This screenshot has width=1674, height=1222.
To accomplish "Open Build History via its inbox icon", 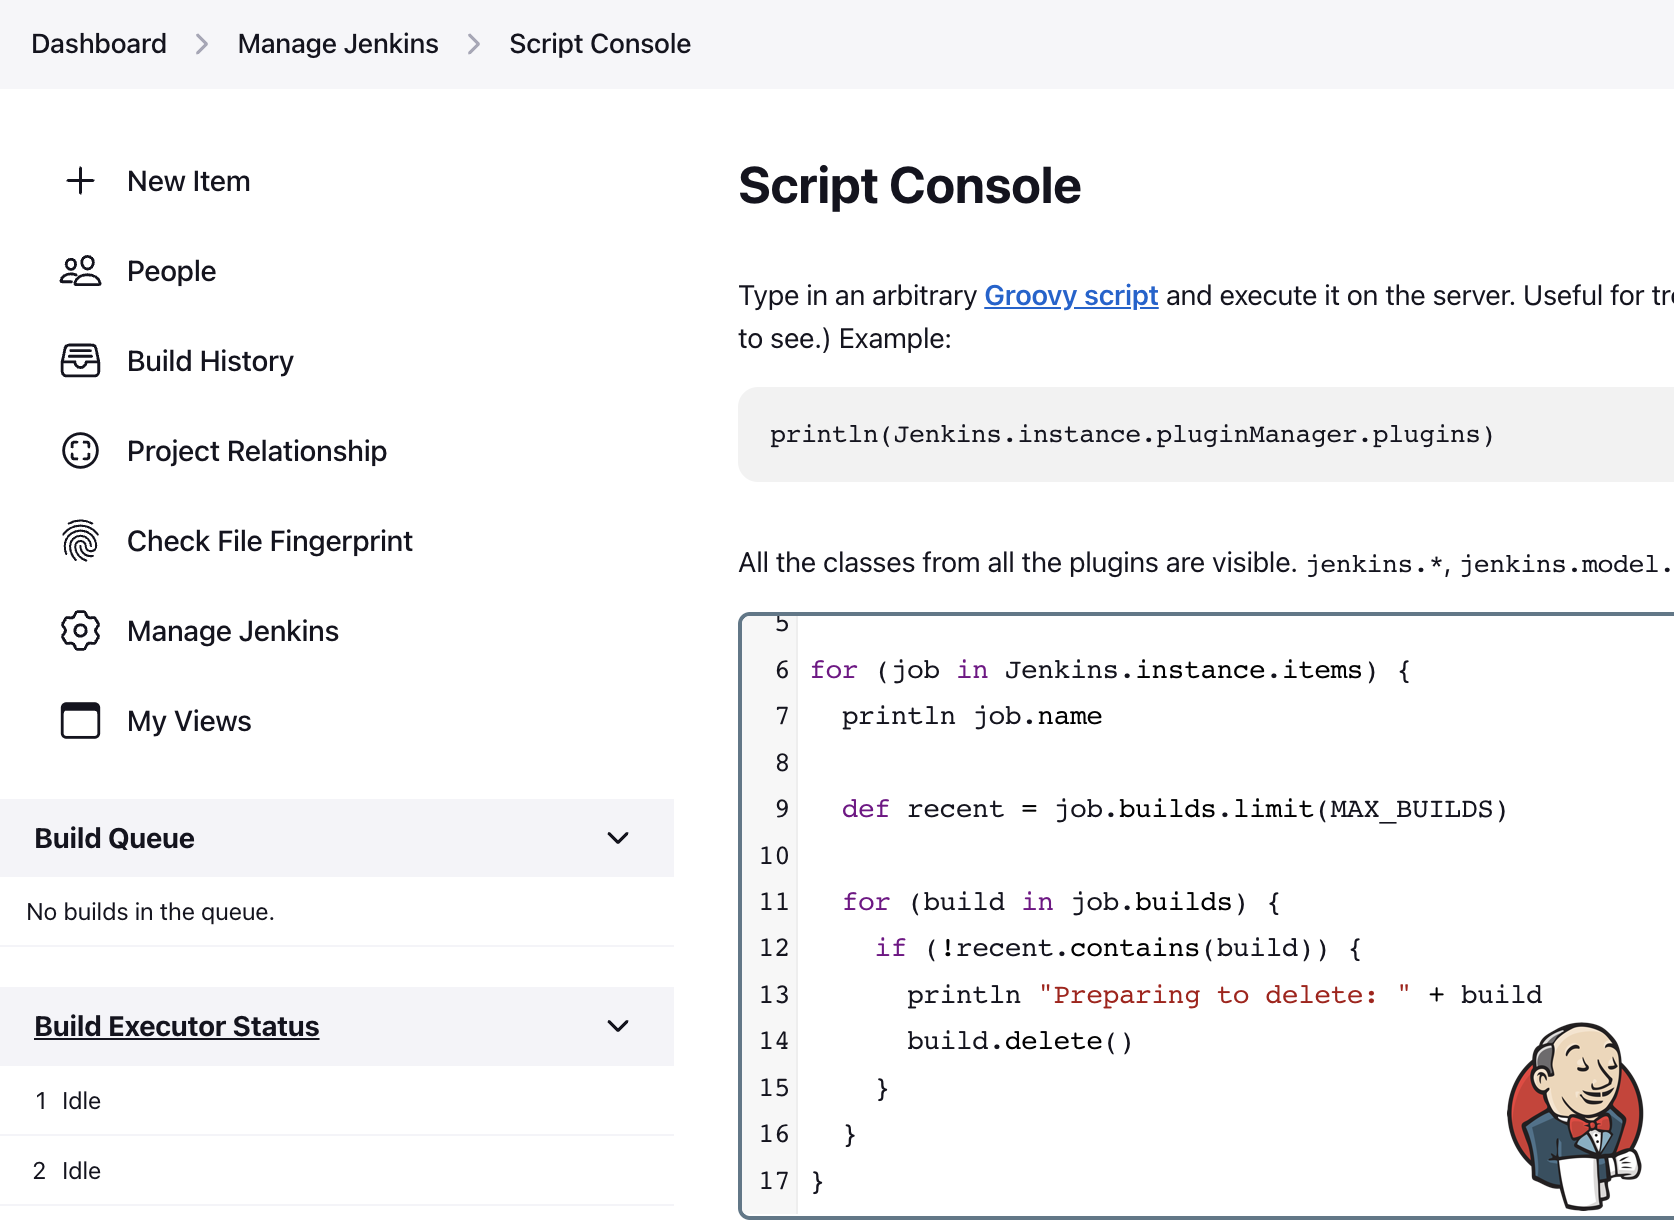I will pos(80,361).
